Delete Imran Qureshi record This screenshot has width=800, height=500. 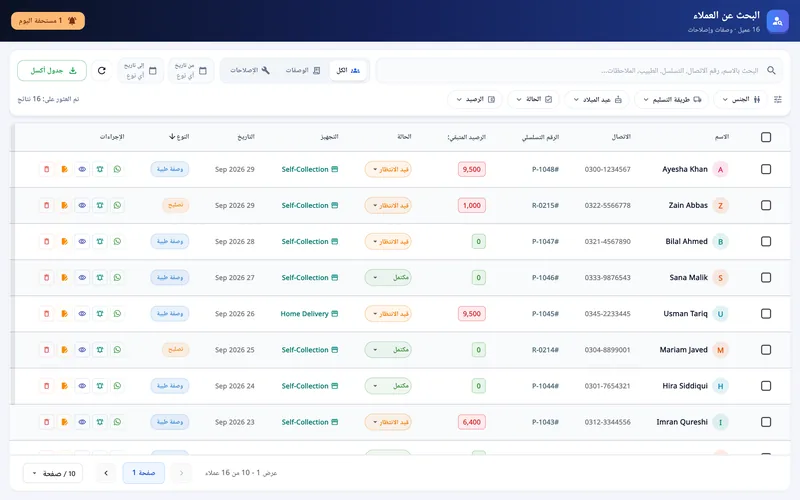(x=46, y=422)
